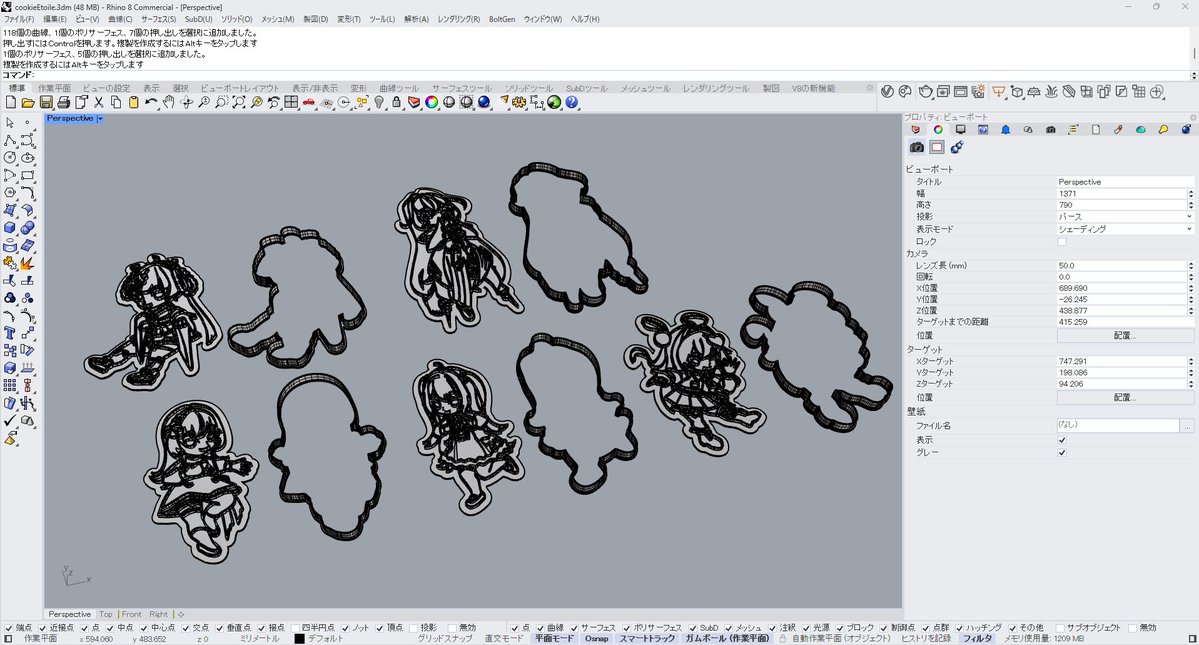Click the X位置 camera position stepper
1199x645 pixels.
pos(1191,288)
